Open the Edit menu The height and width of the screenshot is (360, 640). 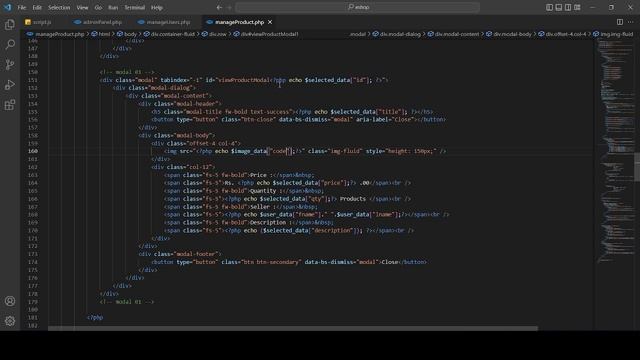[x=37, y=7]
